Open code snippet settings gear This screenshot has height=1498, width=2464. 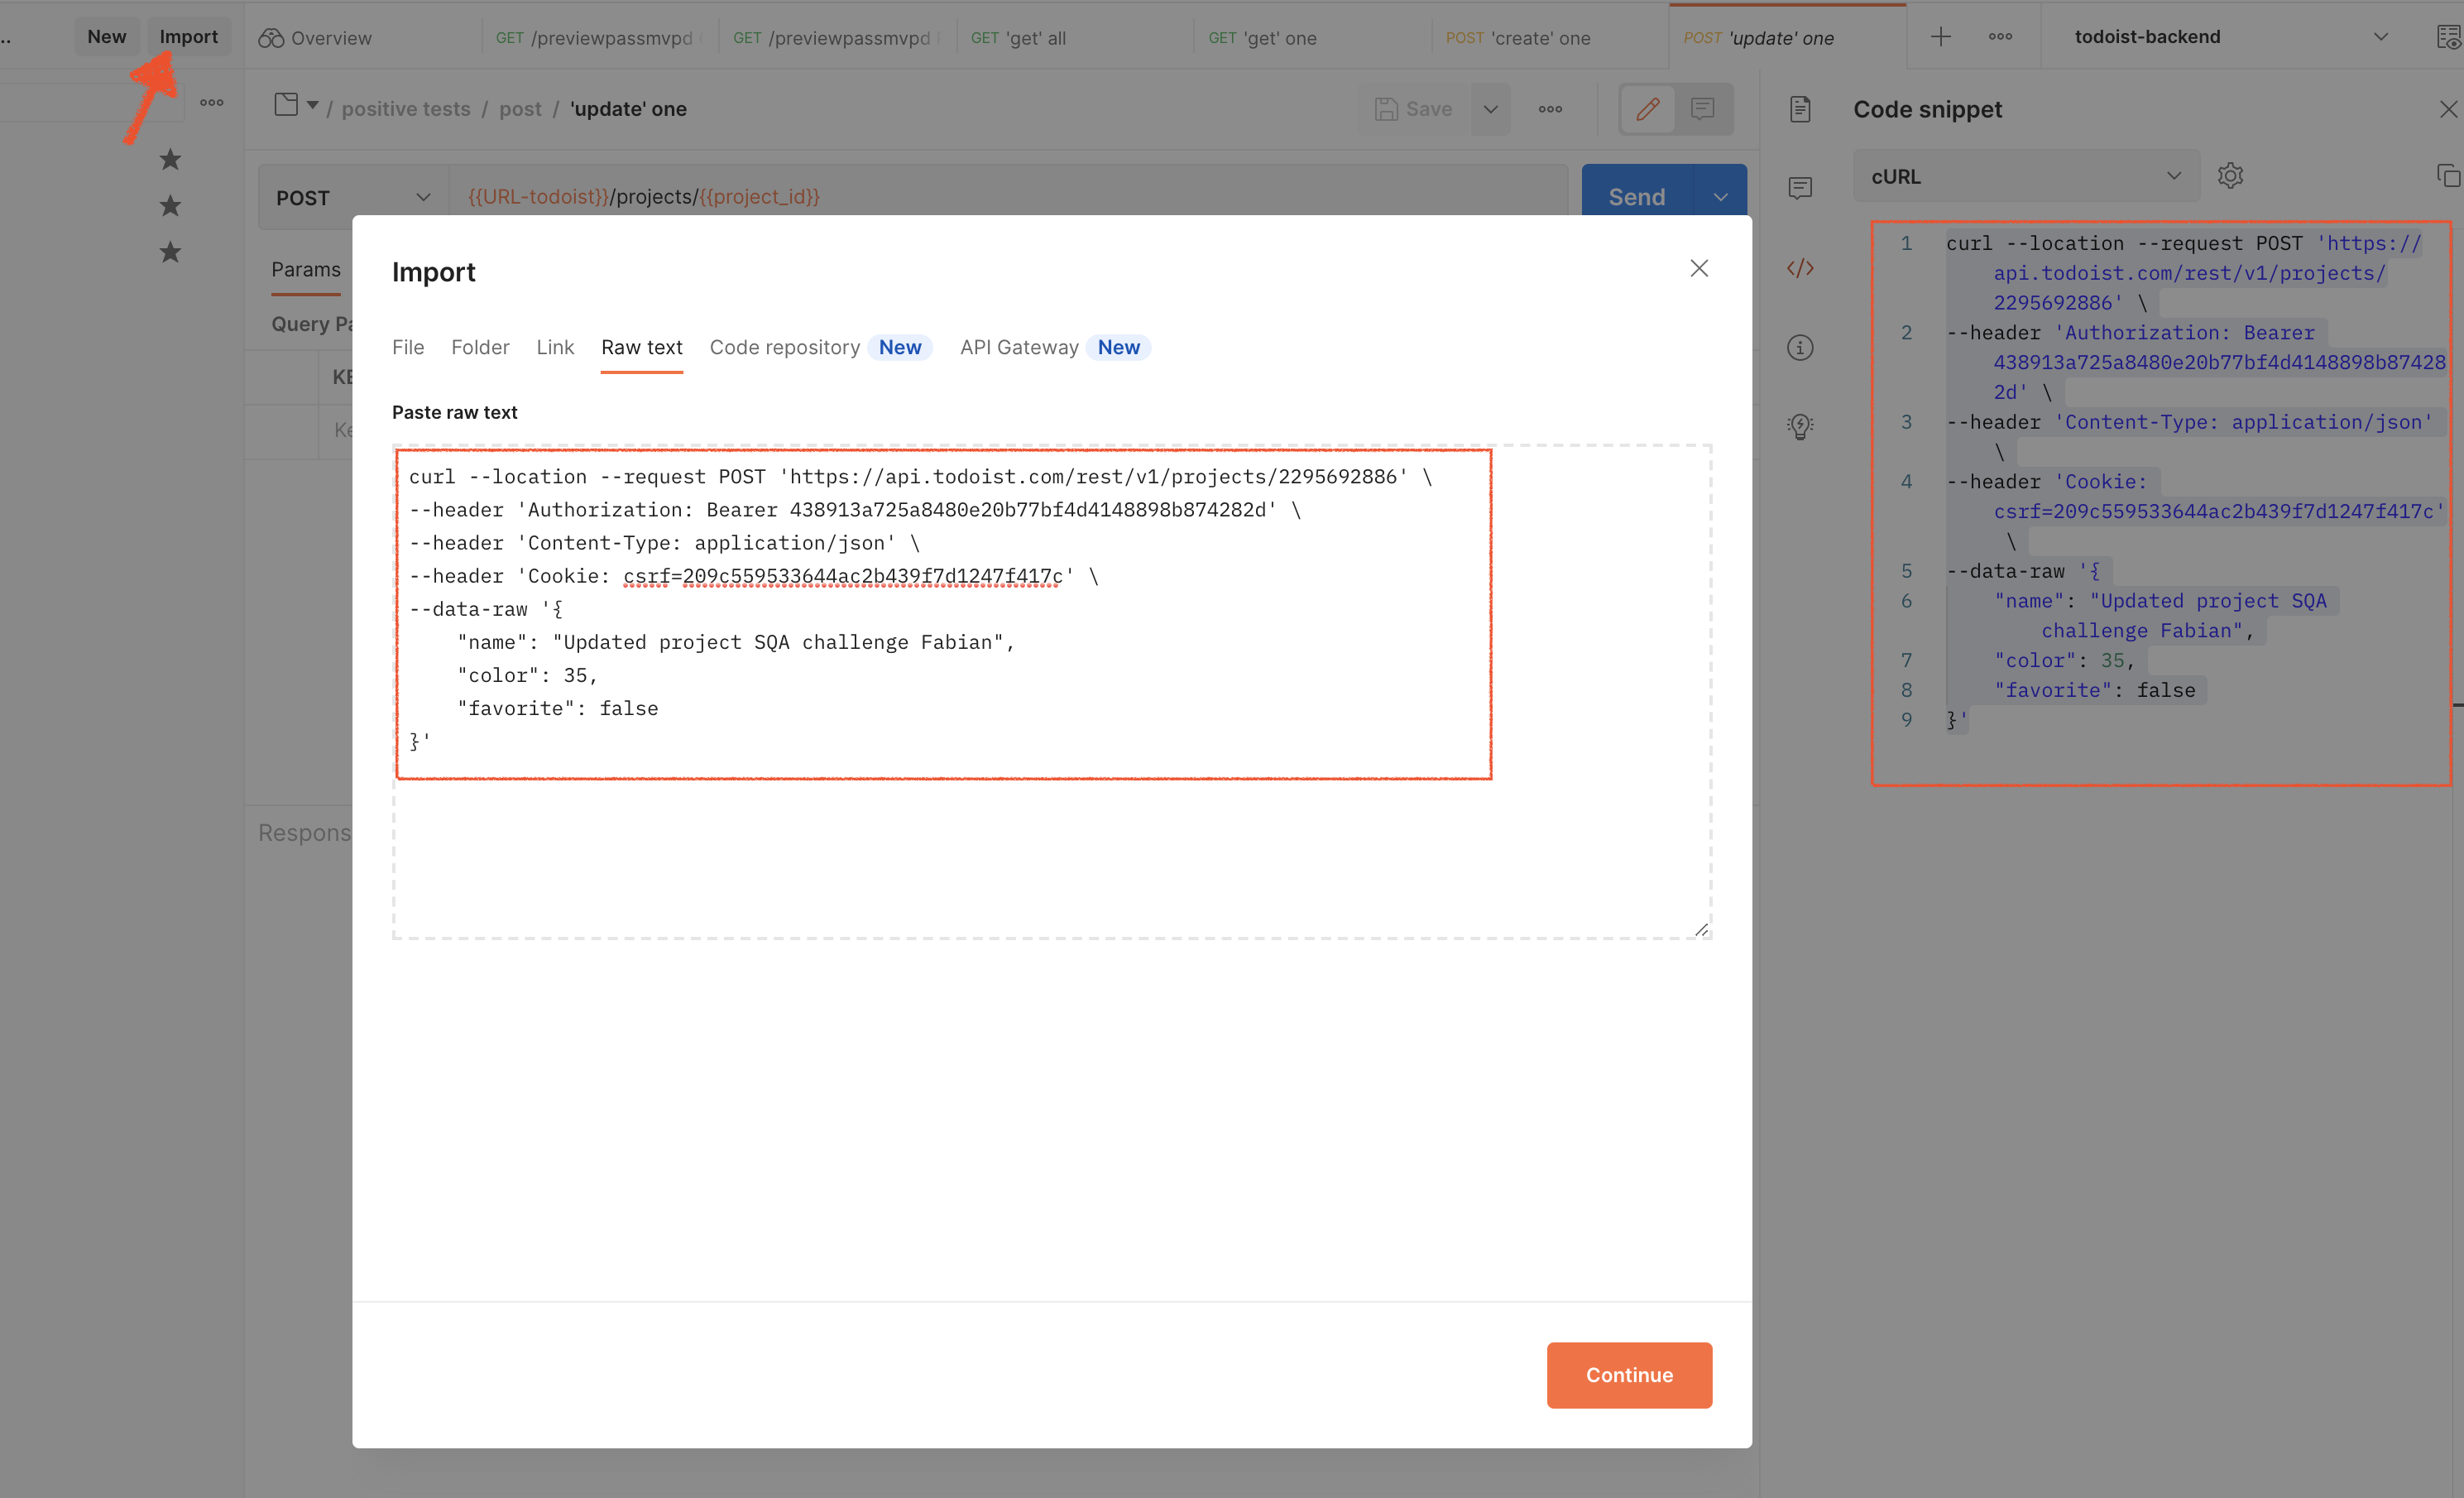2230,176
